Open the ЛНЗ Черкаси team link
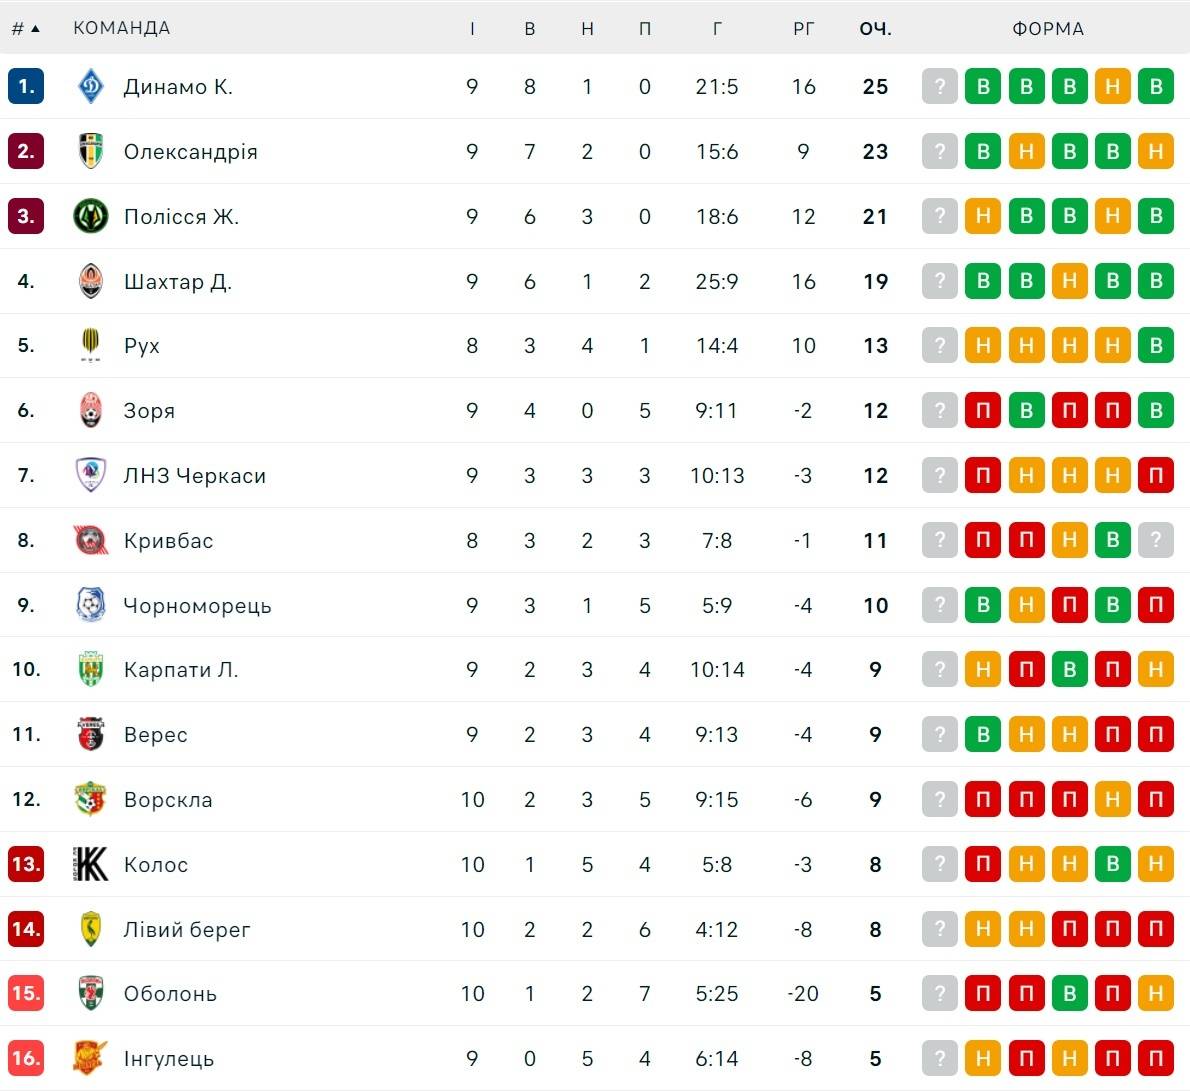The width and height of the screenshot is (1190, 1091). pyautogui.click(x=195, y=476)
